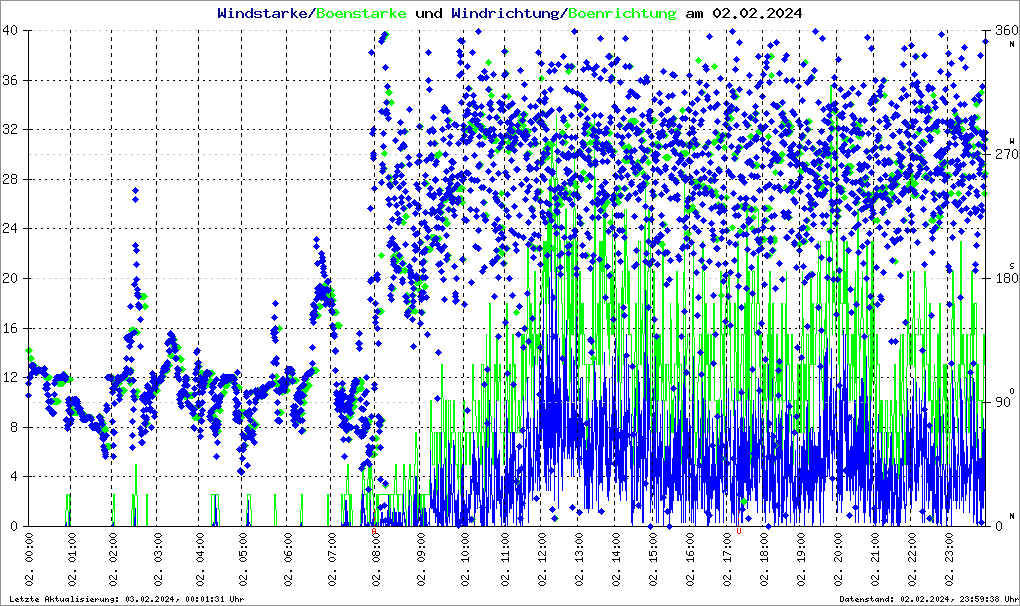Click the 90 O direction axis label
The width and height of the screenshot is (1020, 606).
point(1002,403)
